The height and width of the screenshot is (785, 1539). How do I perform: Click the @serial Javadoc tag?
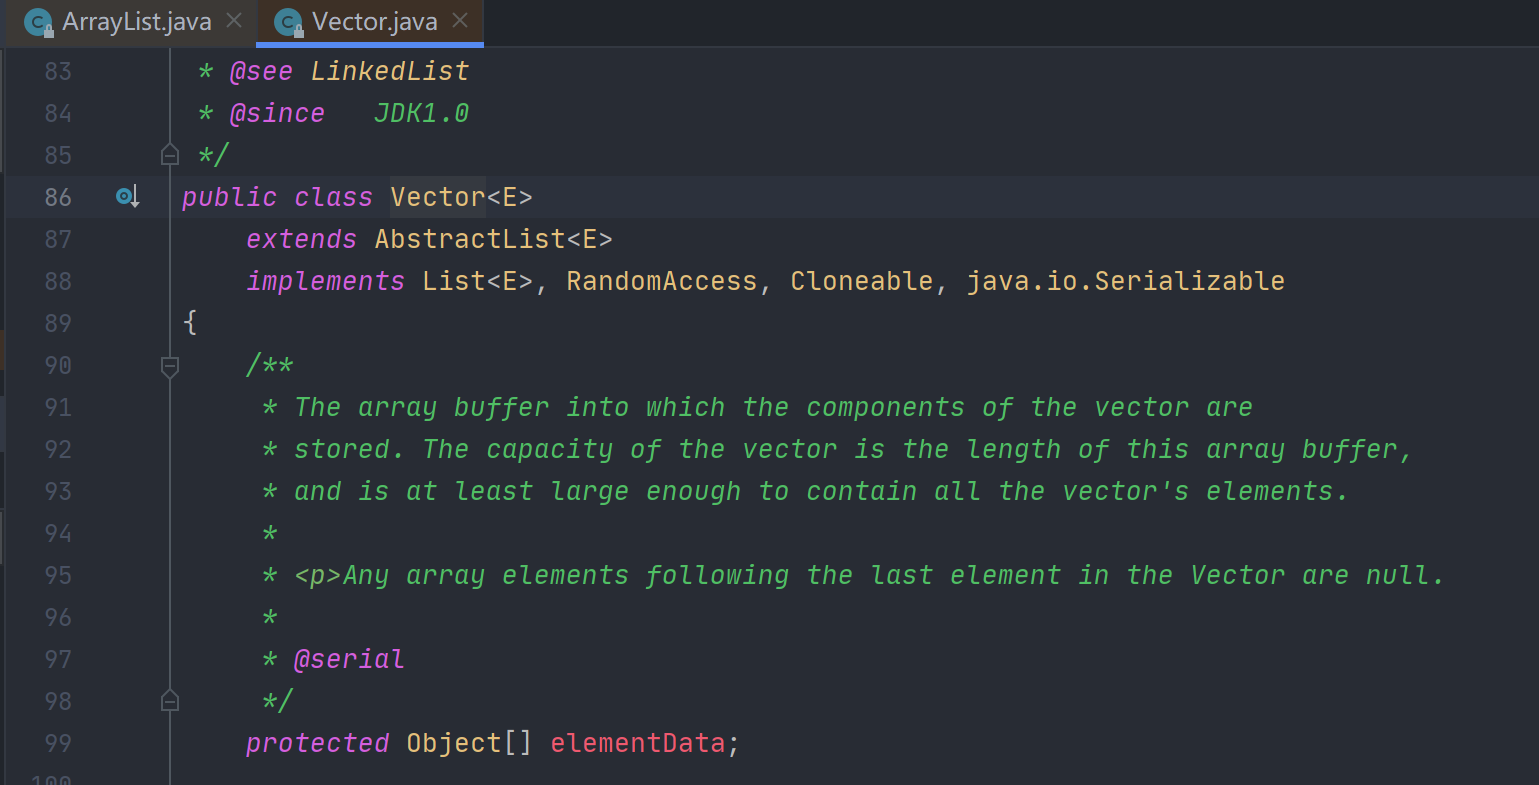(x=350, y=659)
